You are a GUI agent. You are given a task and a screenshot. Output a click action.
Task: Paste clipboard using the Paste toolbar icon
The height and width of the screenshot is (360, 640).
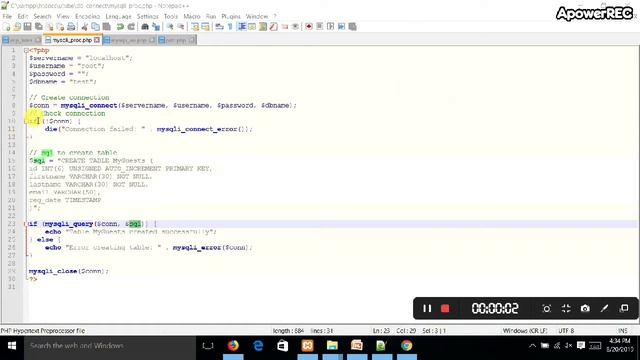tap(107, 27)
